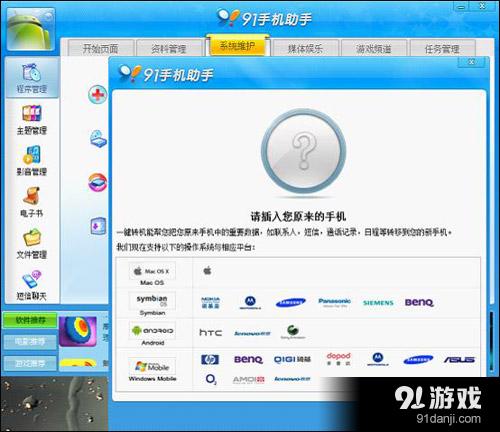Click the blue scanner-style maintenance icon
The height and width of the screenshot is (432, 500).
pyautogui.click(x=98, y=139)
